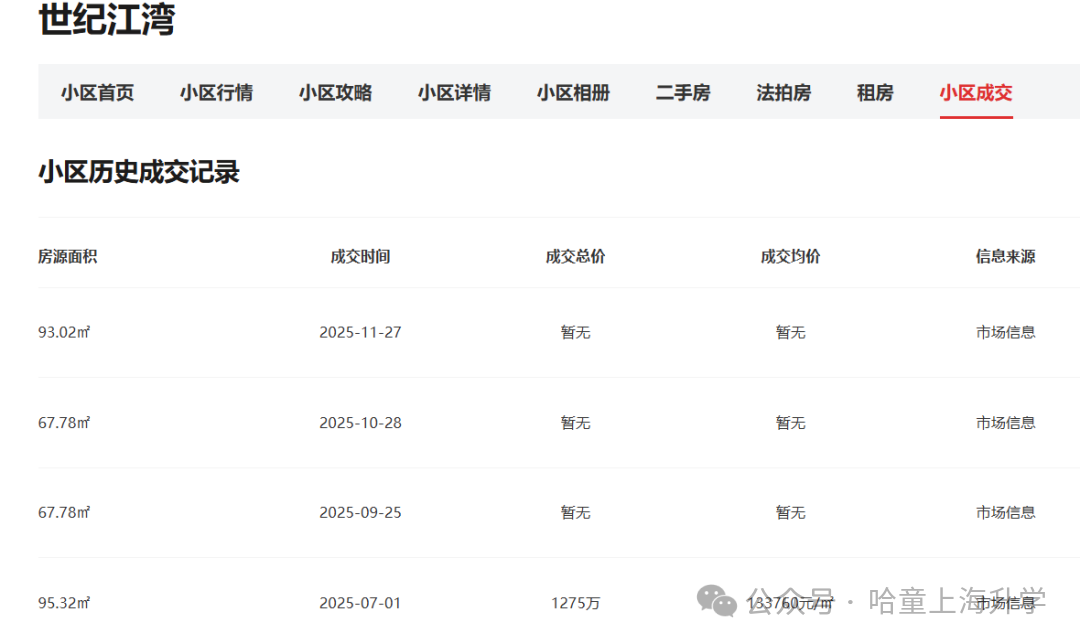Open the 租房 tab
The image size is (1080, 644).
pyautogui.click(x=875, y=93)
